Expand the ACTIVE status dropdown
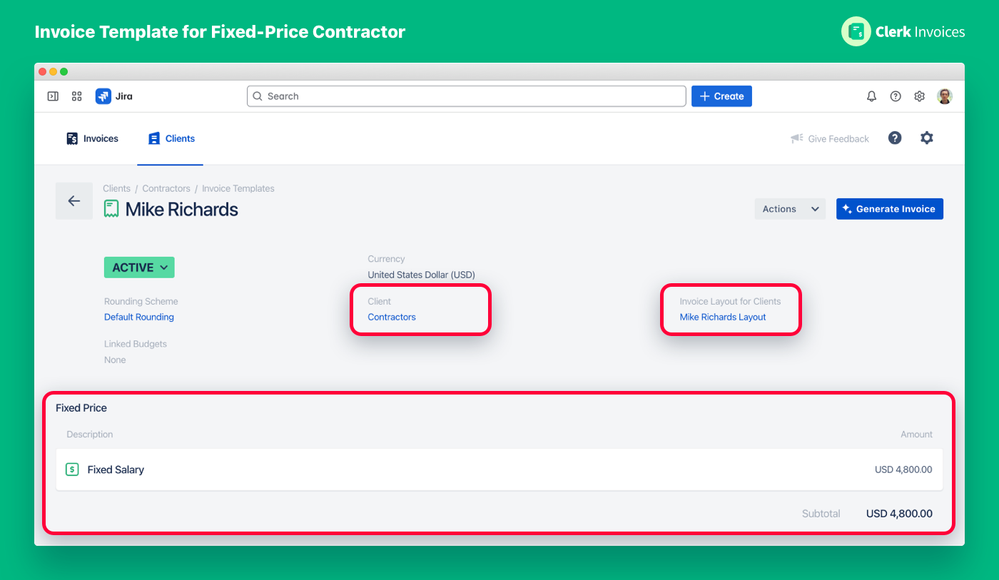999x580 pixels. click(x=139, y=267)
